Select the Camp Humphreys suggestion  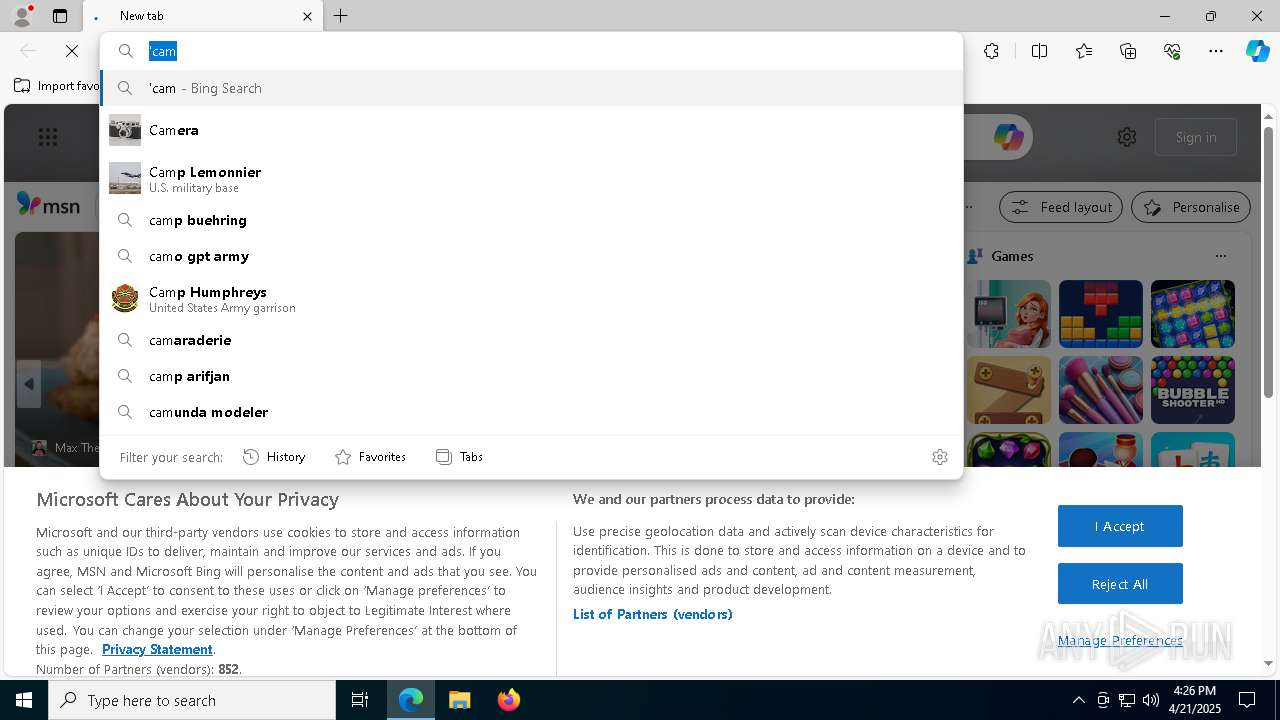pos(531,298)
